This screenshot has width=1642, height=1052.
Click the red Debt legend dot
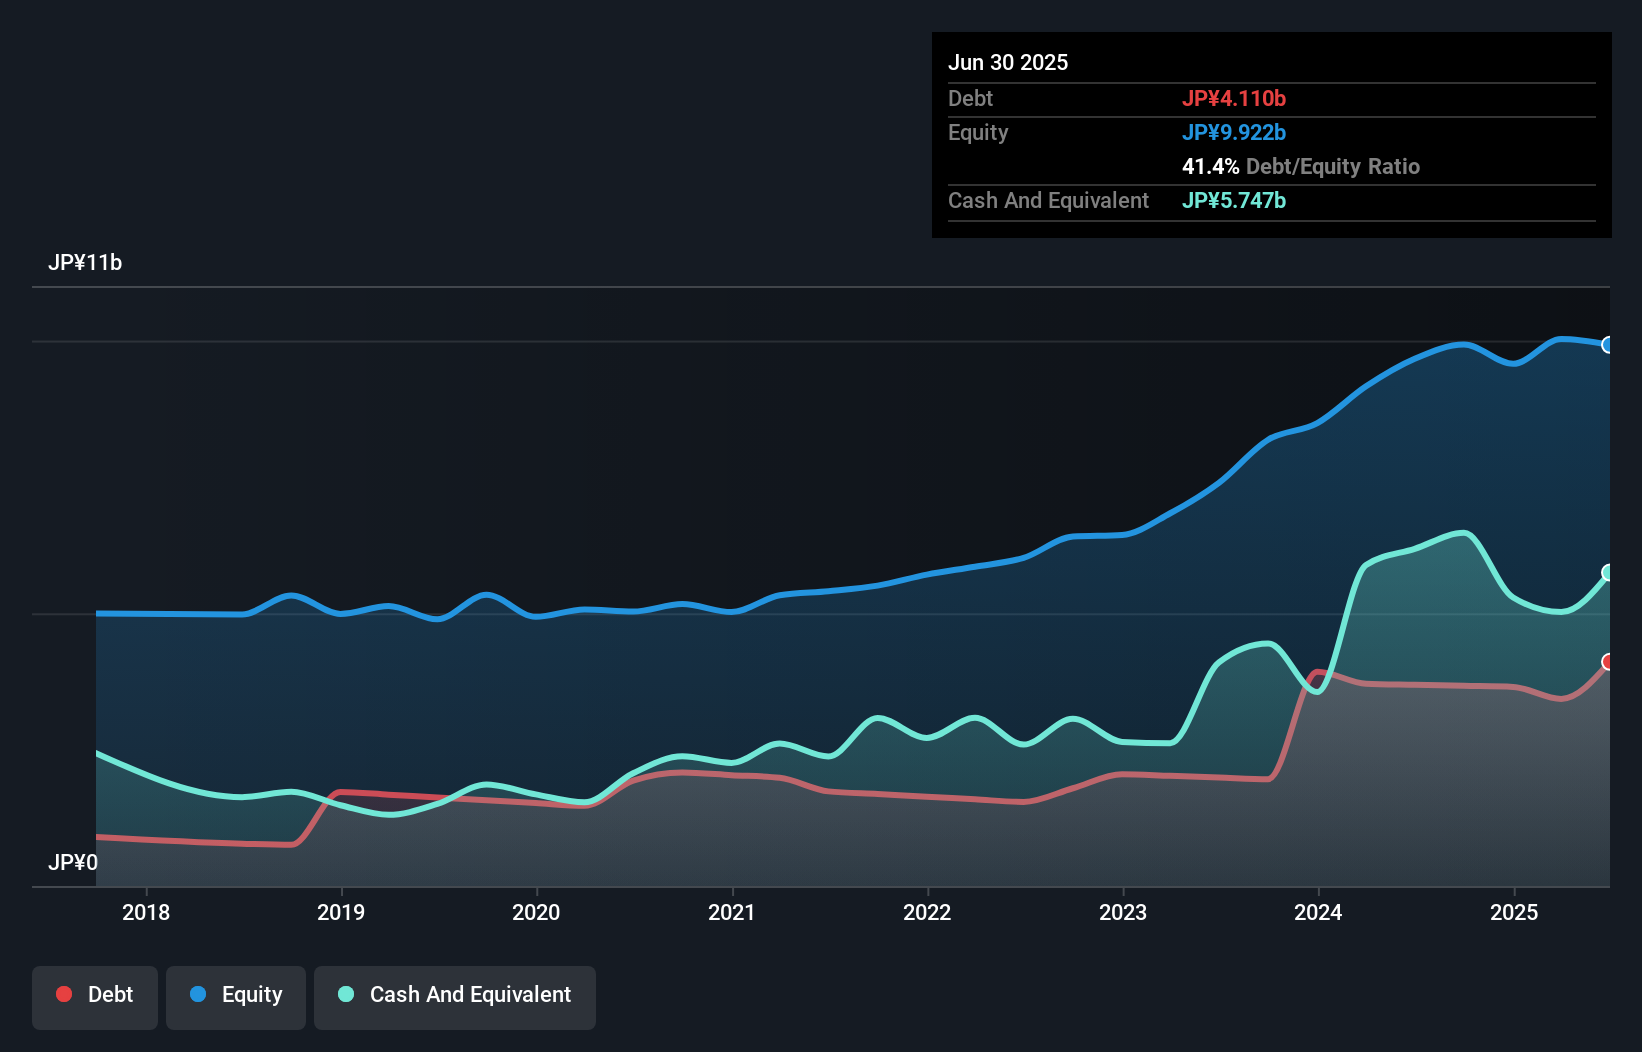pos(63,994)
